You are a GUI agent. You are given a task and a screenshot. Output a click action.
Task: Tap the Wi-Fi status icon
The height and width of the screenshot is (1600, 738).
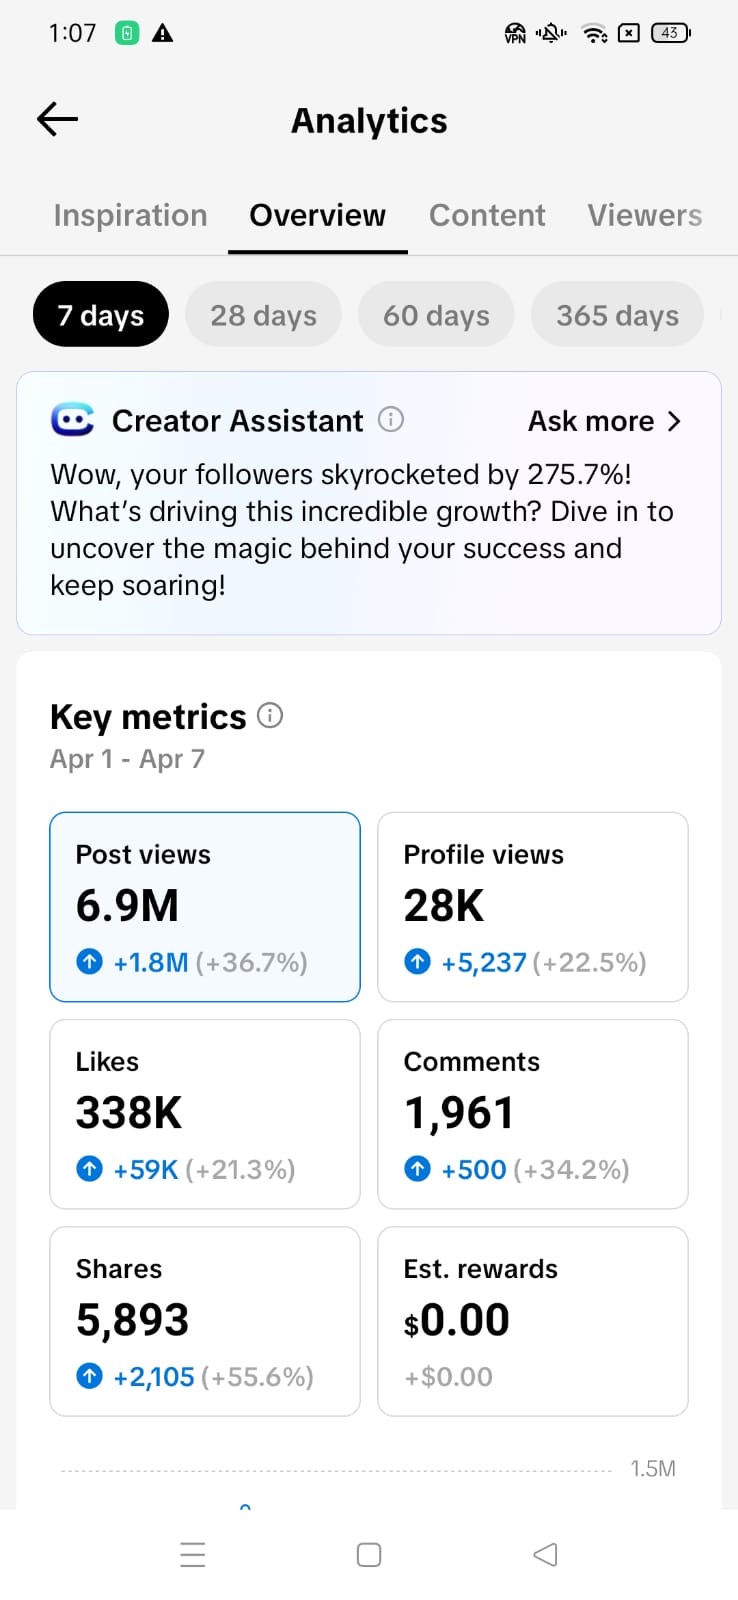click(595, 33)
